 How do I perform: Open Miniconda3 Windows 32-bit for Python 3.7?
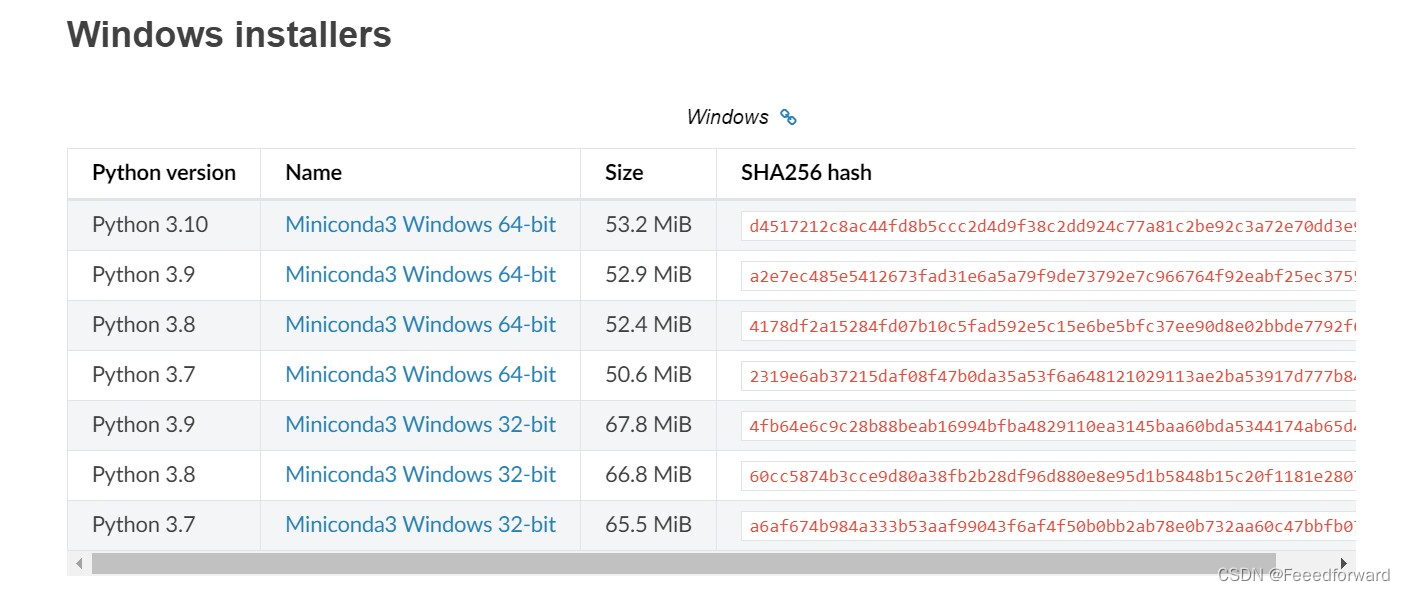(x=421, y=524)
